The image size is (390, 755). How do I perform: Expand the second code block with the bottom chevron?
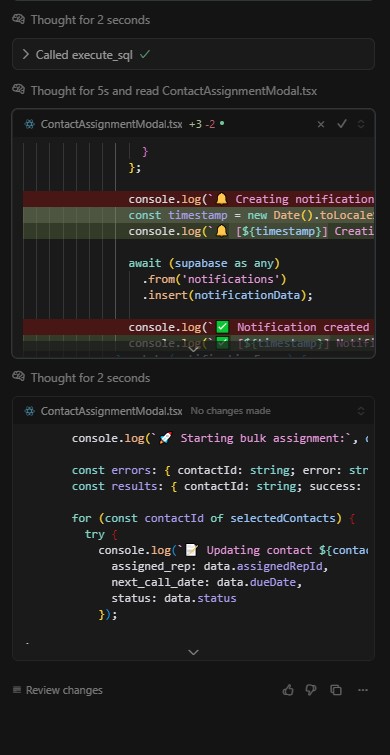click(x=194, y=652)
